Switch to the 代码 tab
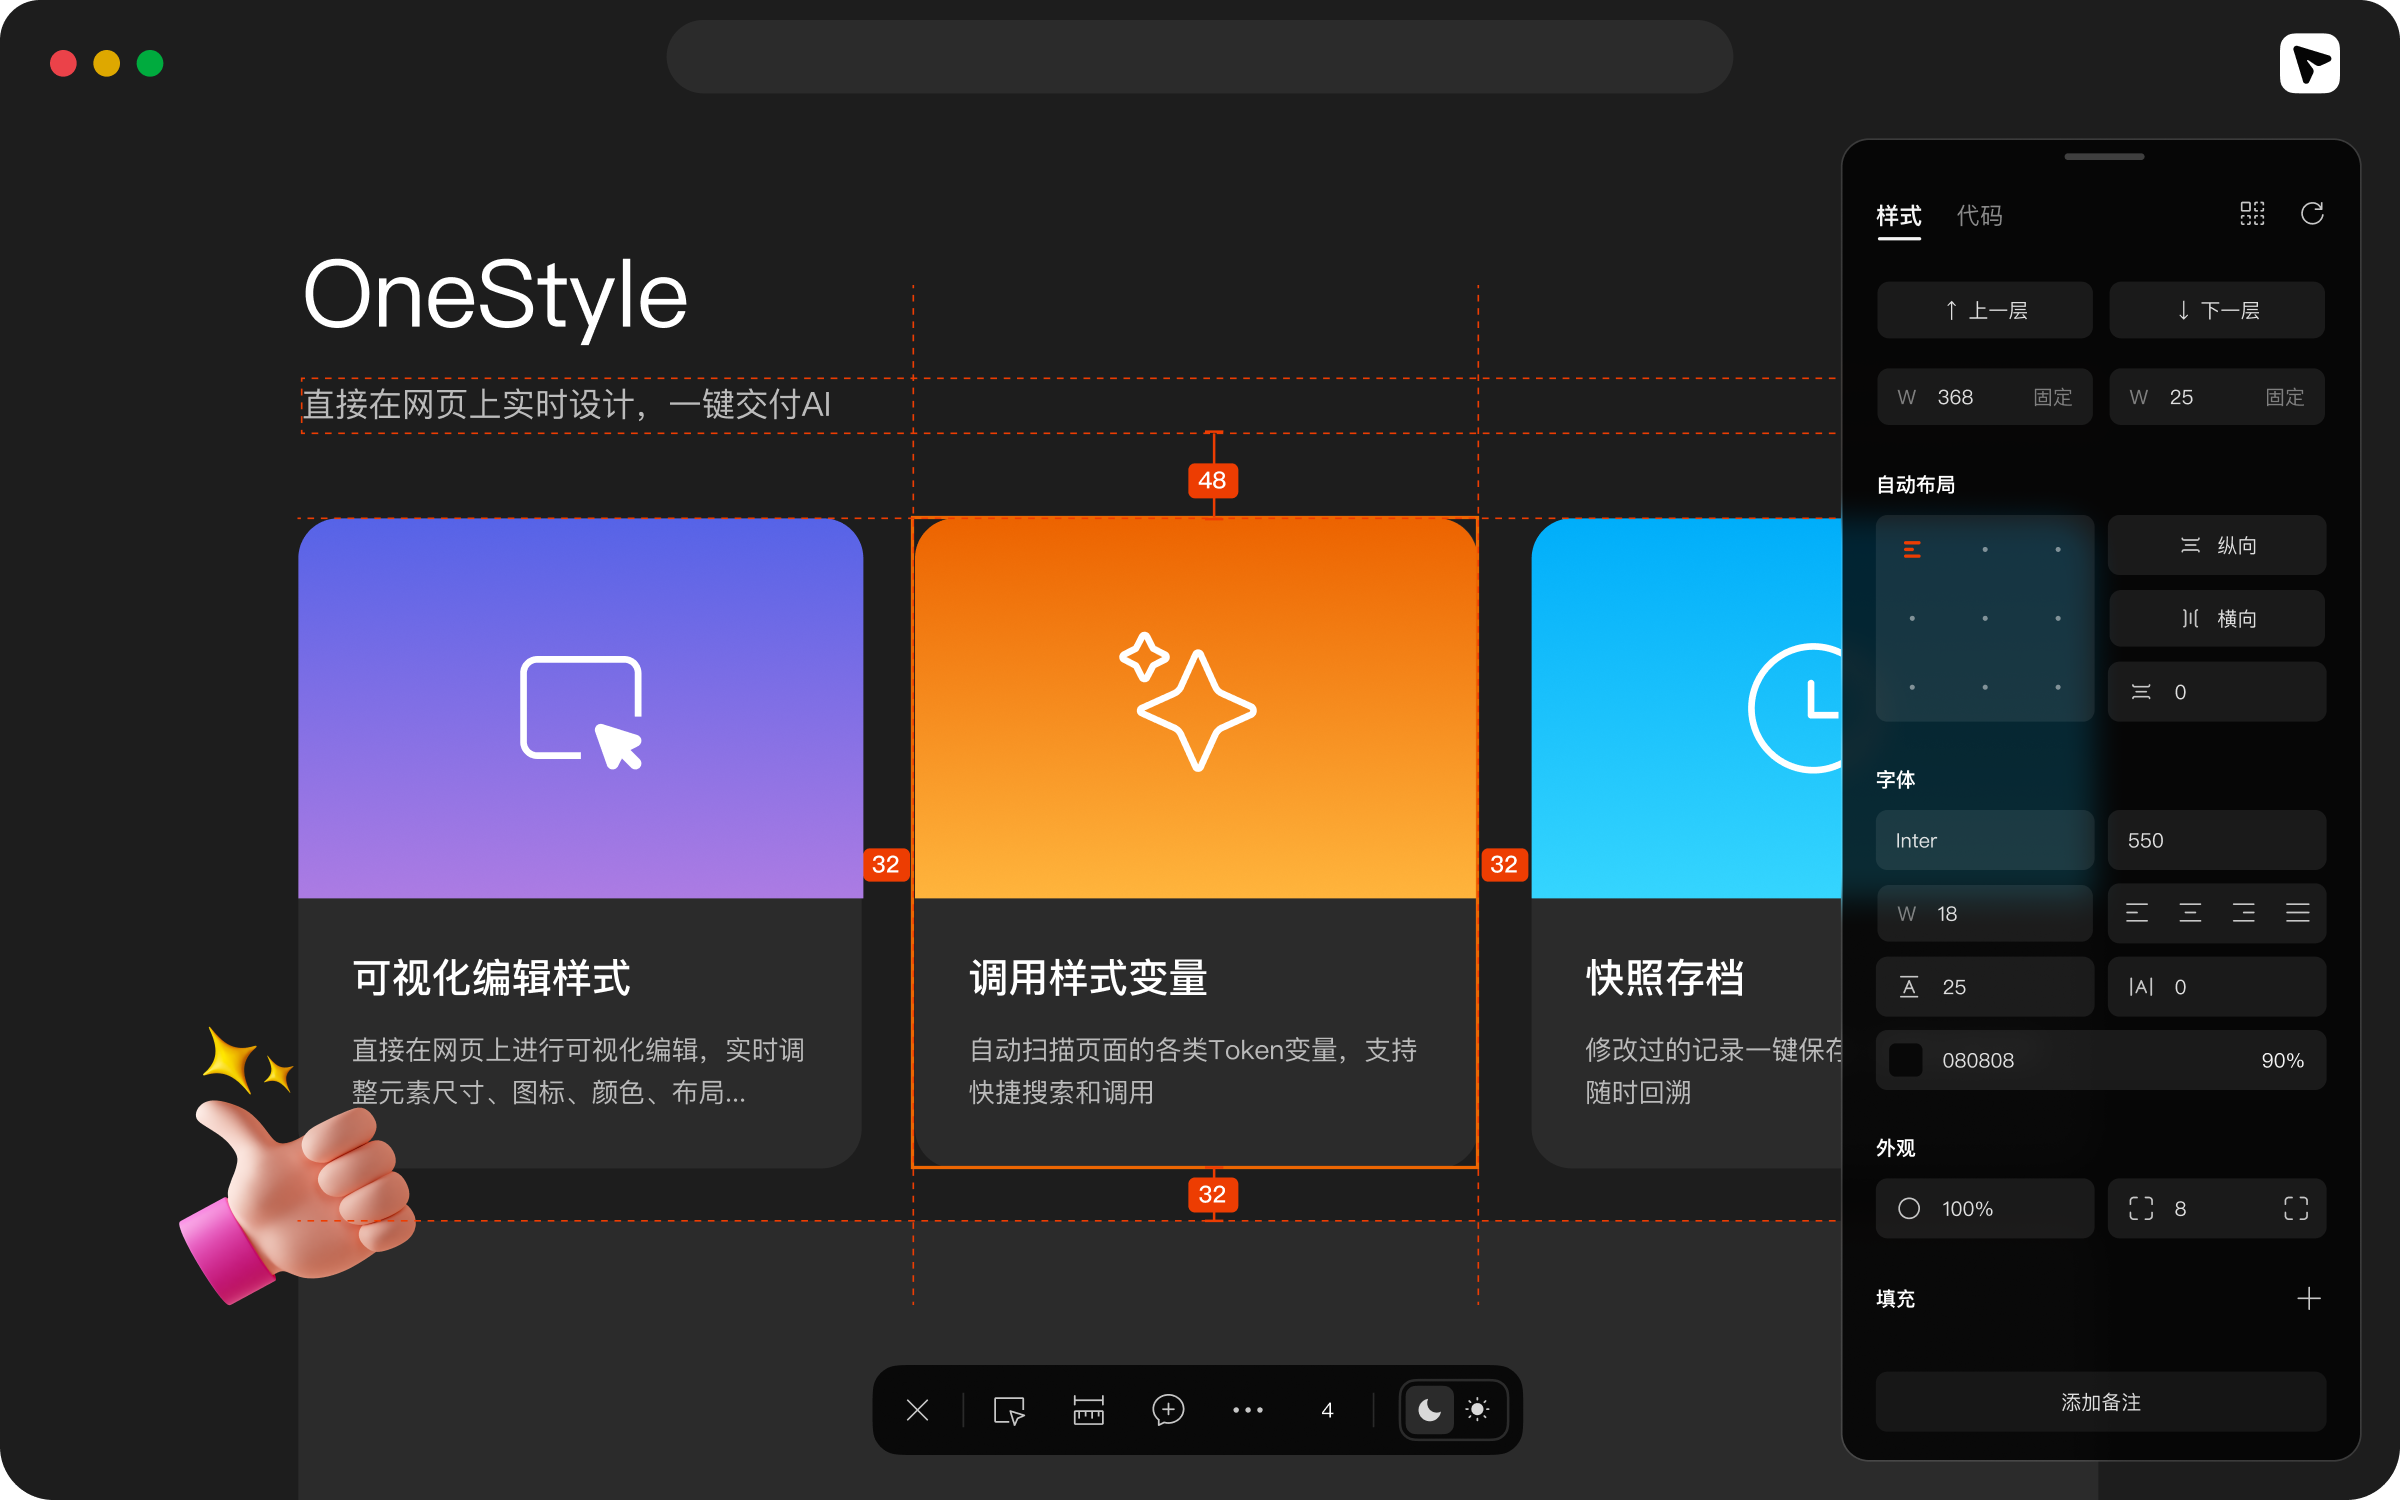 click(x=1979, y=215)
